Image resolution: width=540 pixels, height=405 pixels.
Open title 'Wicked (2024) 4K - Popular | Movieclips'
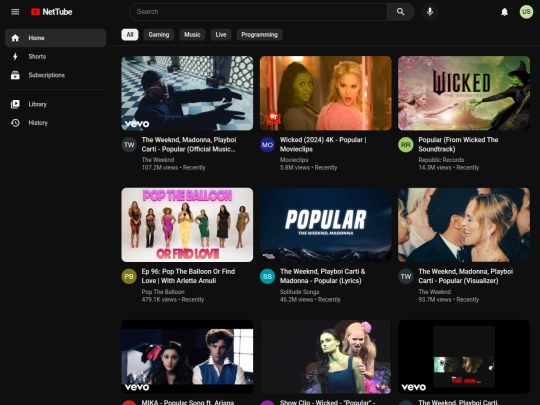point(323,145)
